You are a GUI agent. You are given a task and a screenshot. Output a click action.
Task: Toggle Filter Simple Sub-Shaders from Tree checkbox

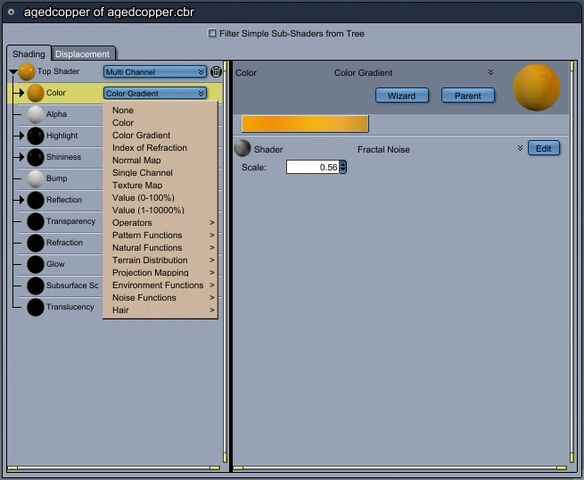(212, 34)
